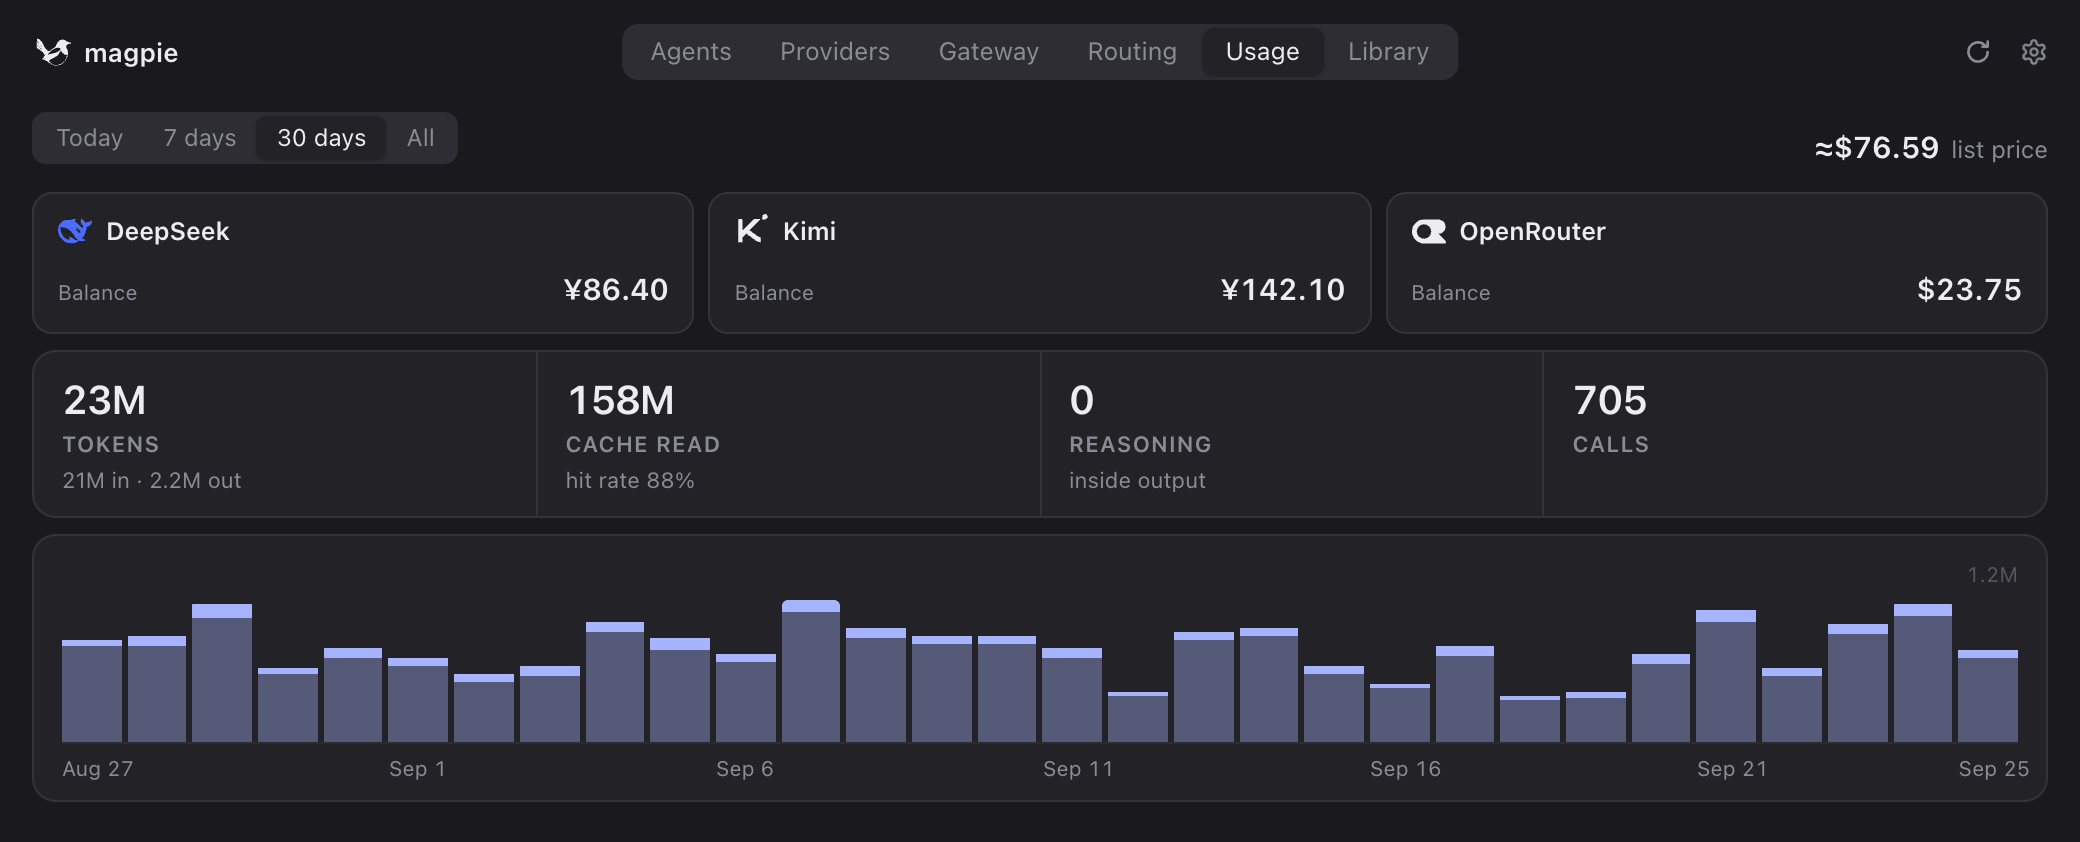Click the Sep 21 bar in chart
Screen dimensions: 2080x842
1726,676
